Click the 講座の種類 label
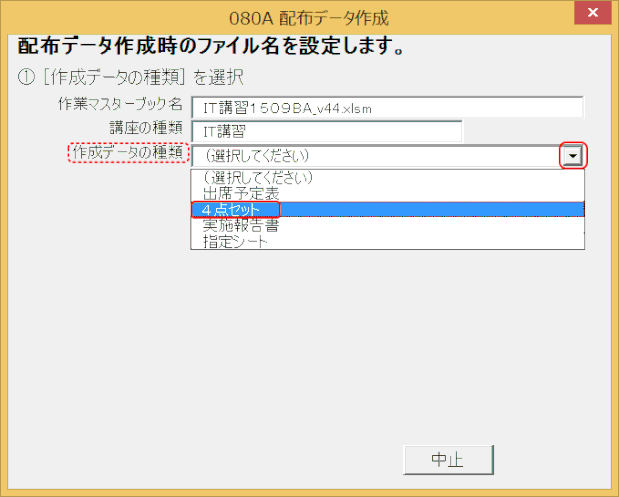619x497 pixels. pyautogui.click(x=146, y=128)
